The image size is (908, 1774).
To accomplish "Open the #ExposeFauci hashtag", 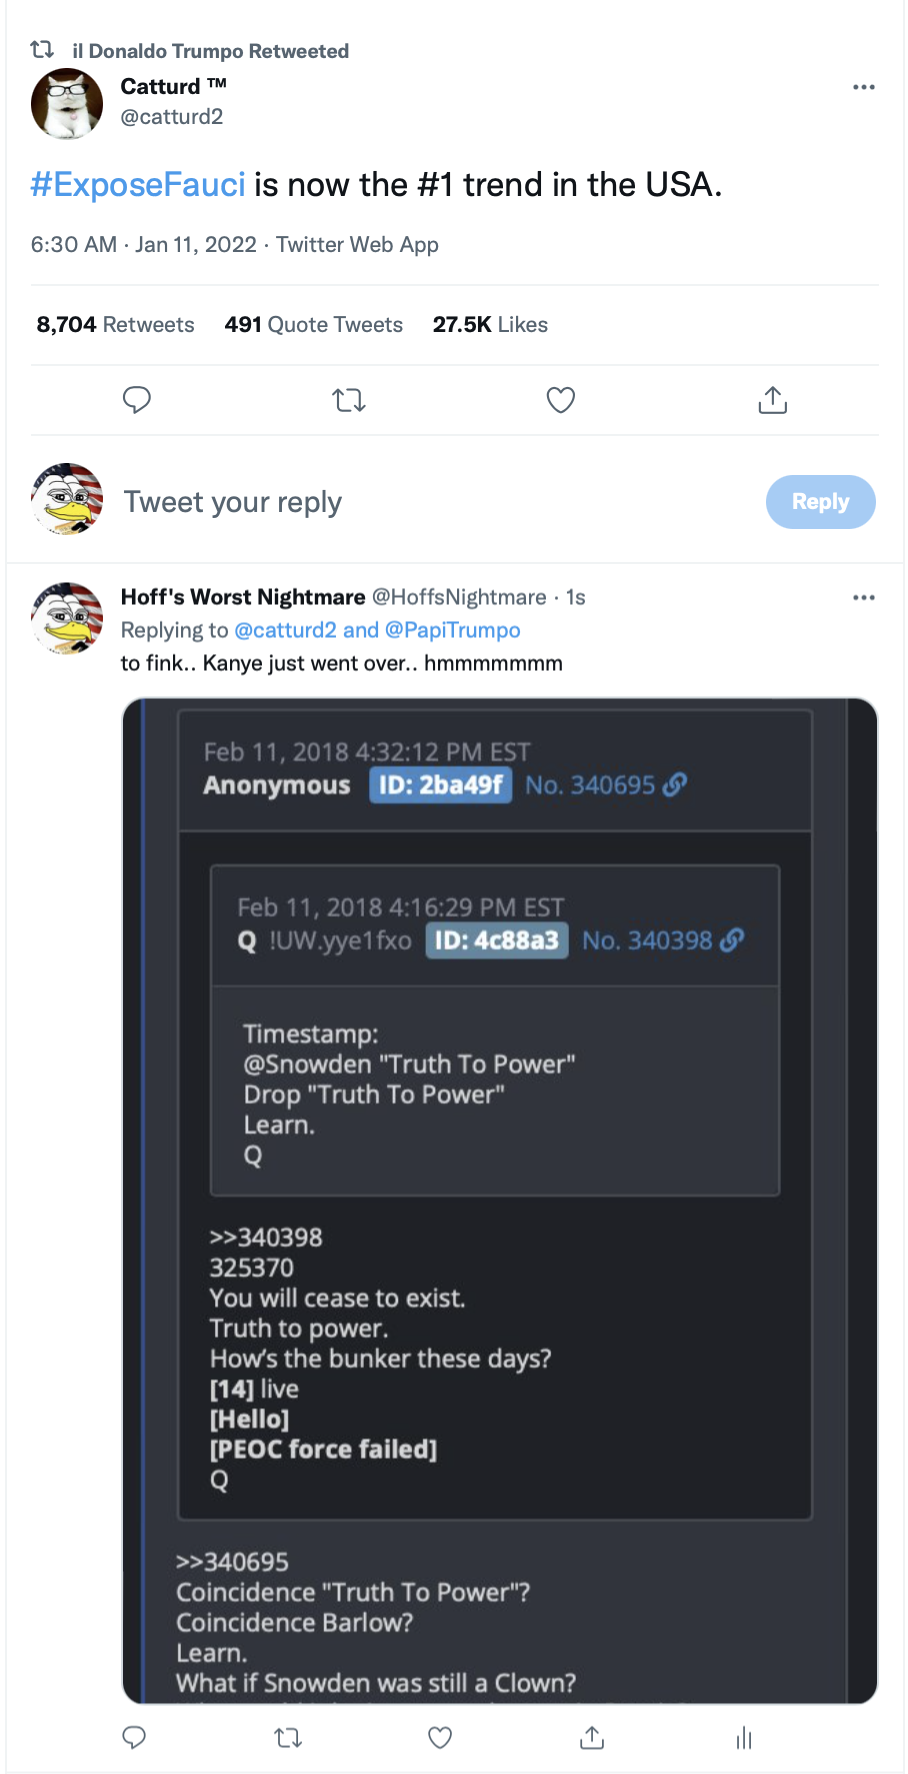I will (x=138, y=185).
